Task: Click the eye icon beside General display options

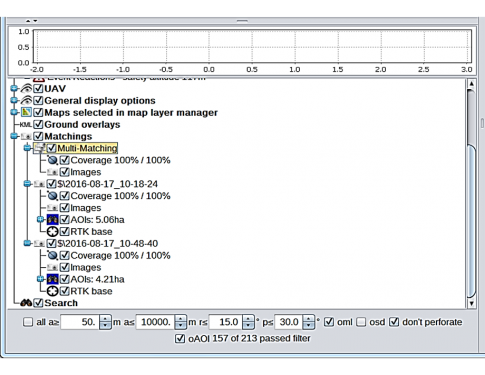Action: 26,101
